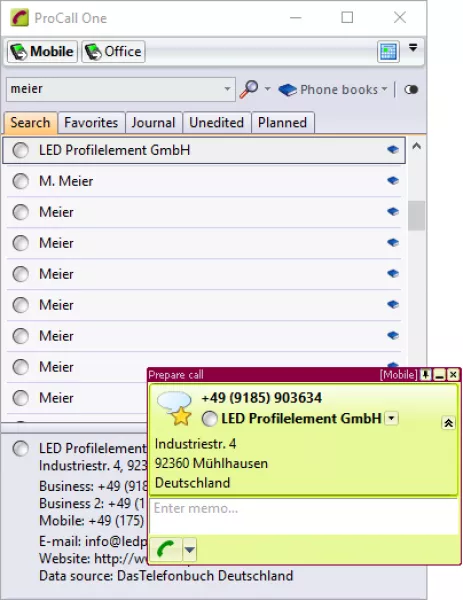Screen dimensions: 463x600
Task: Click 92360 Mühlhausen in popup
Action: 211,463
